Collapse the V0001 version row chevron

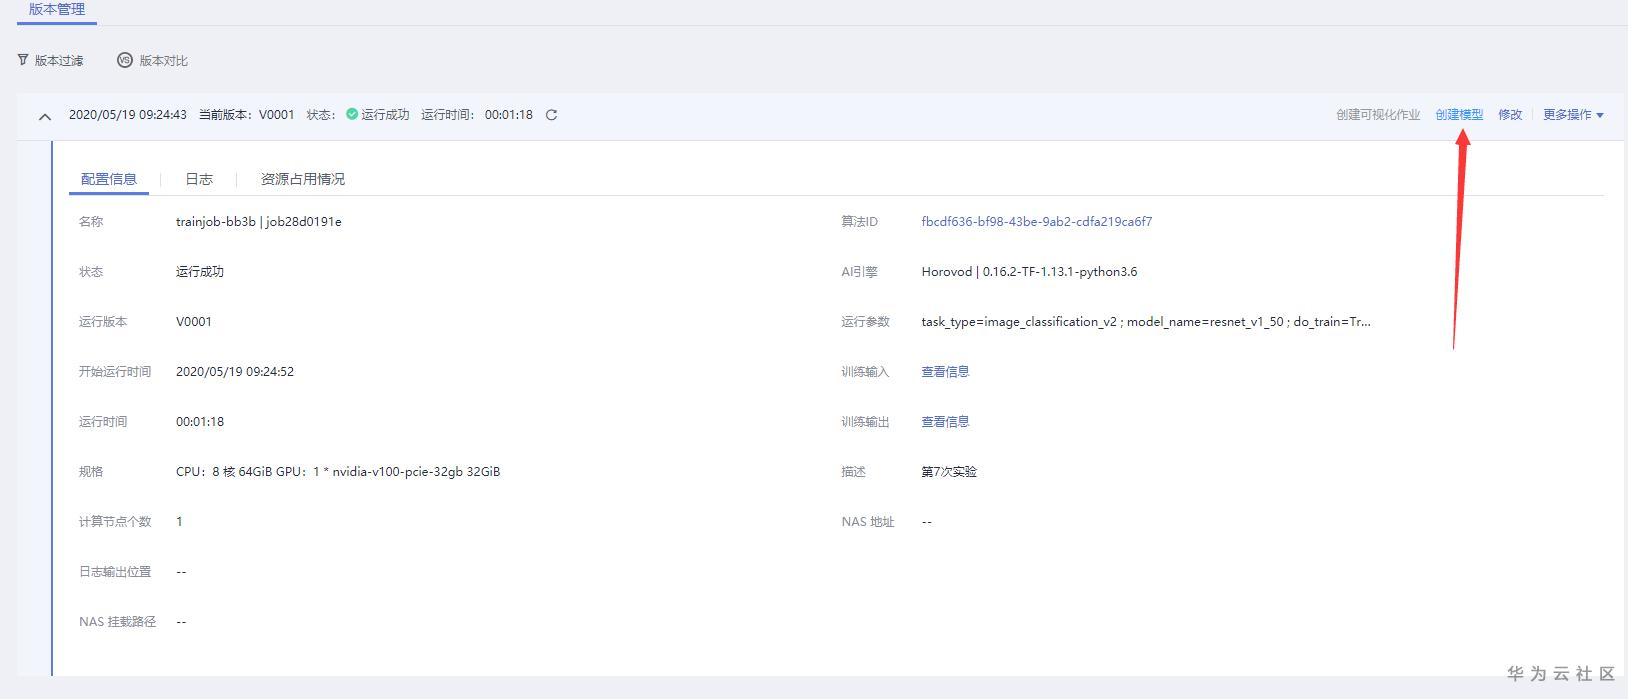pos(45,116)
